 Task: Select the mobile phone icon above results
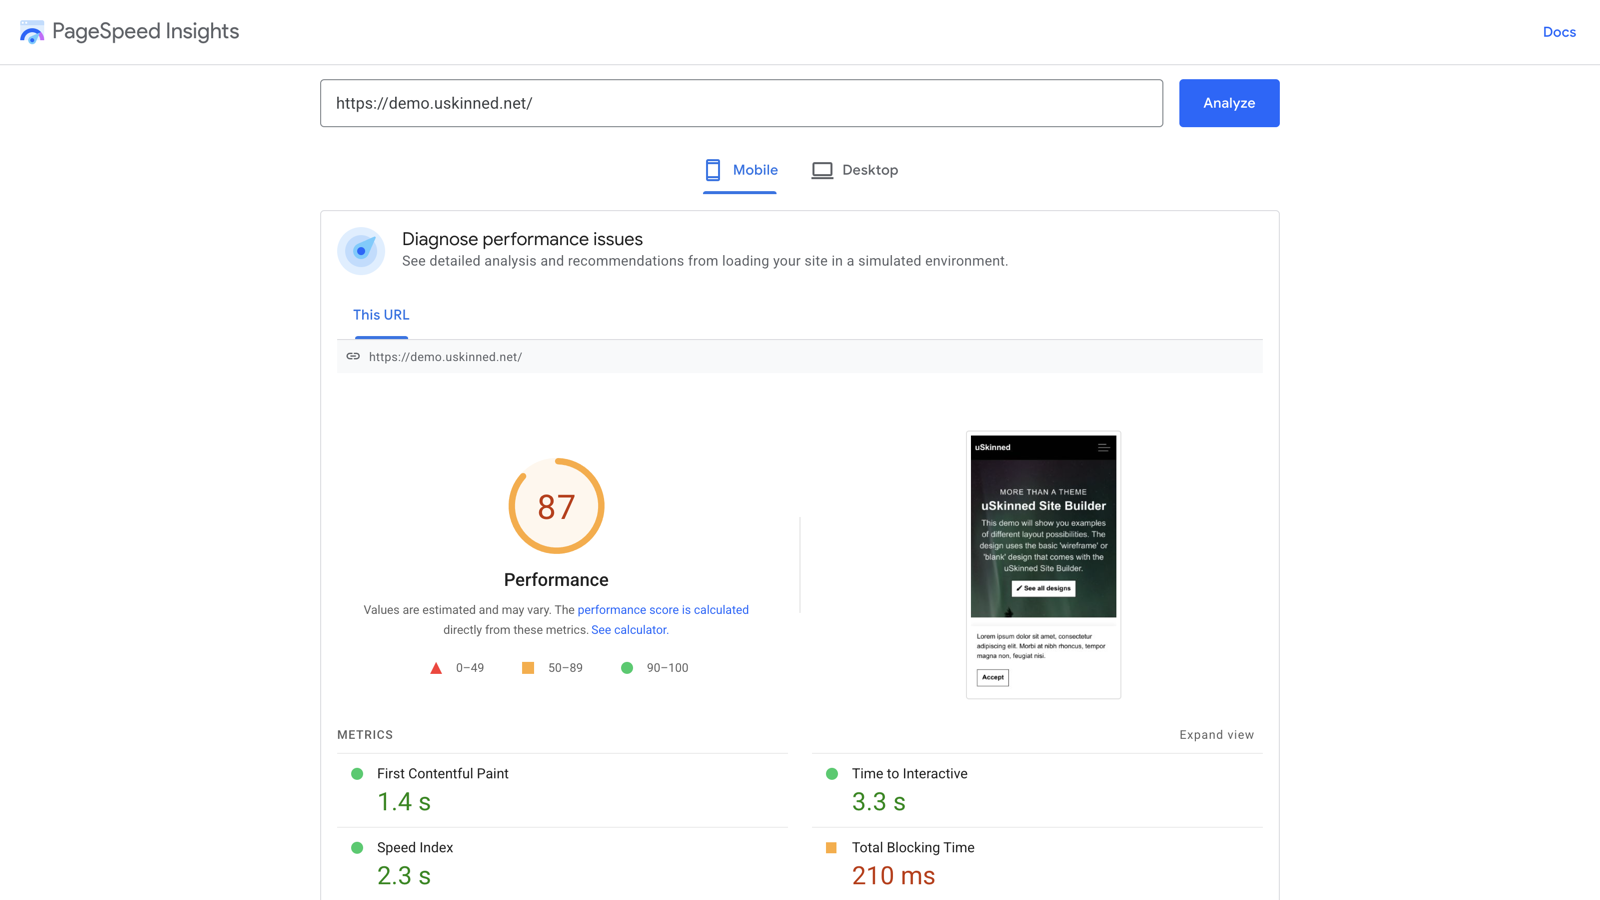(712, 170)
